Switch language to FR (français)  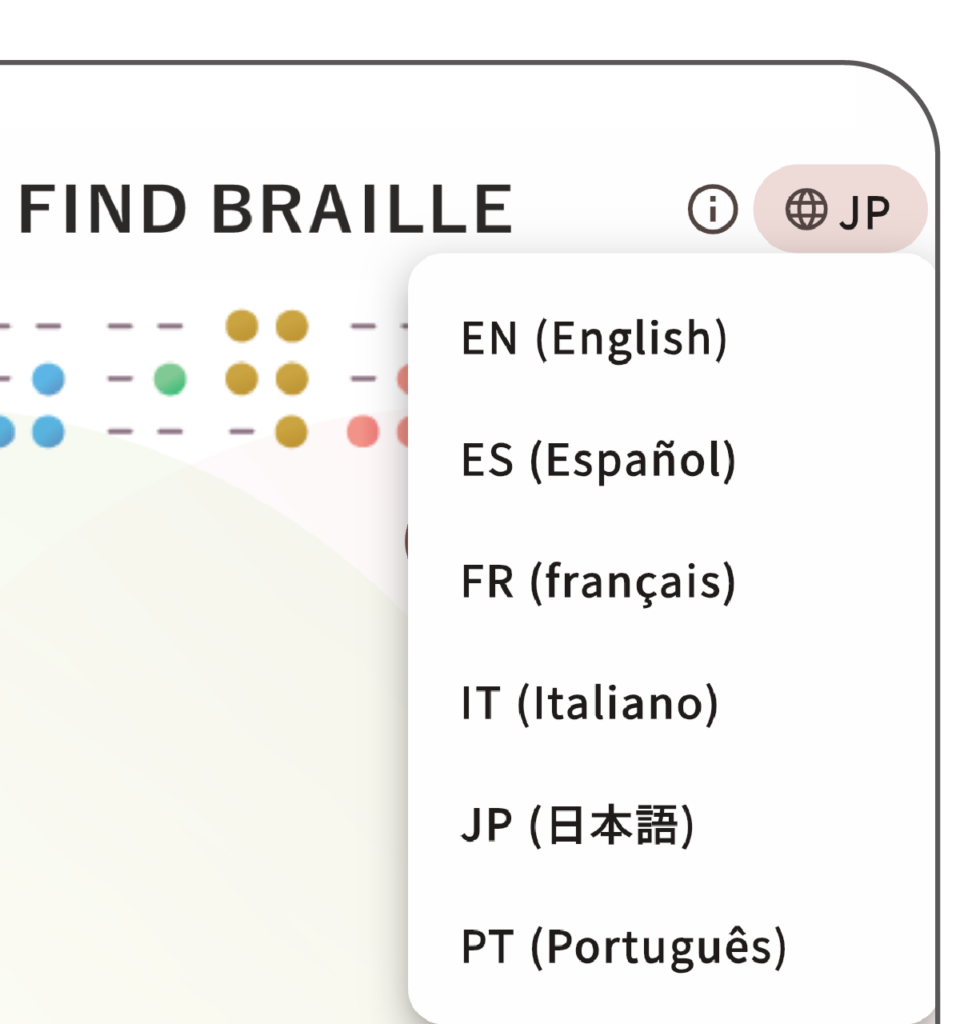click(x=598, y=583)
